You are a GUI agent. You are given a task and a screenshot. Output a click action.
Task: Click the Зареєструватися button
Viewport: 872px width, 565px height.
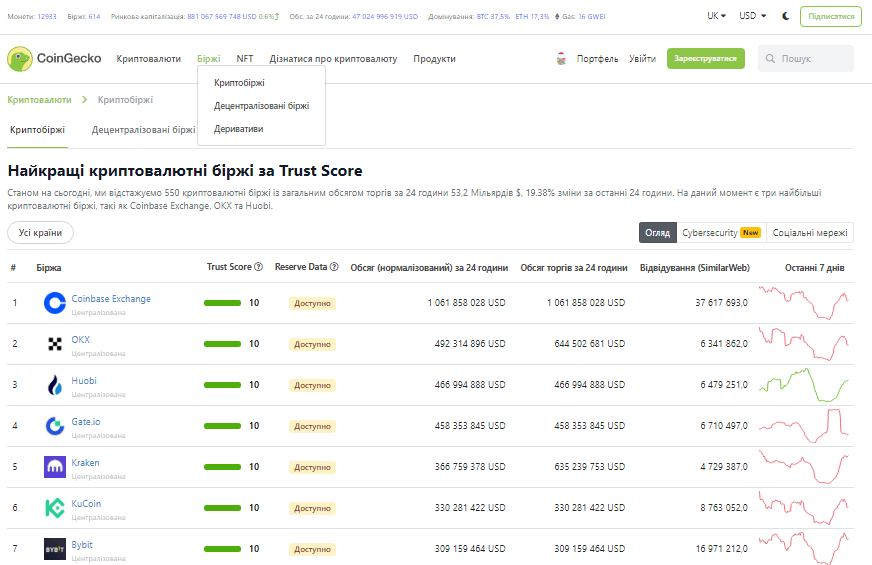point(706,58)
